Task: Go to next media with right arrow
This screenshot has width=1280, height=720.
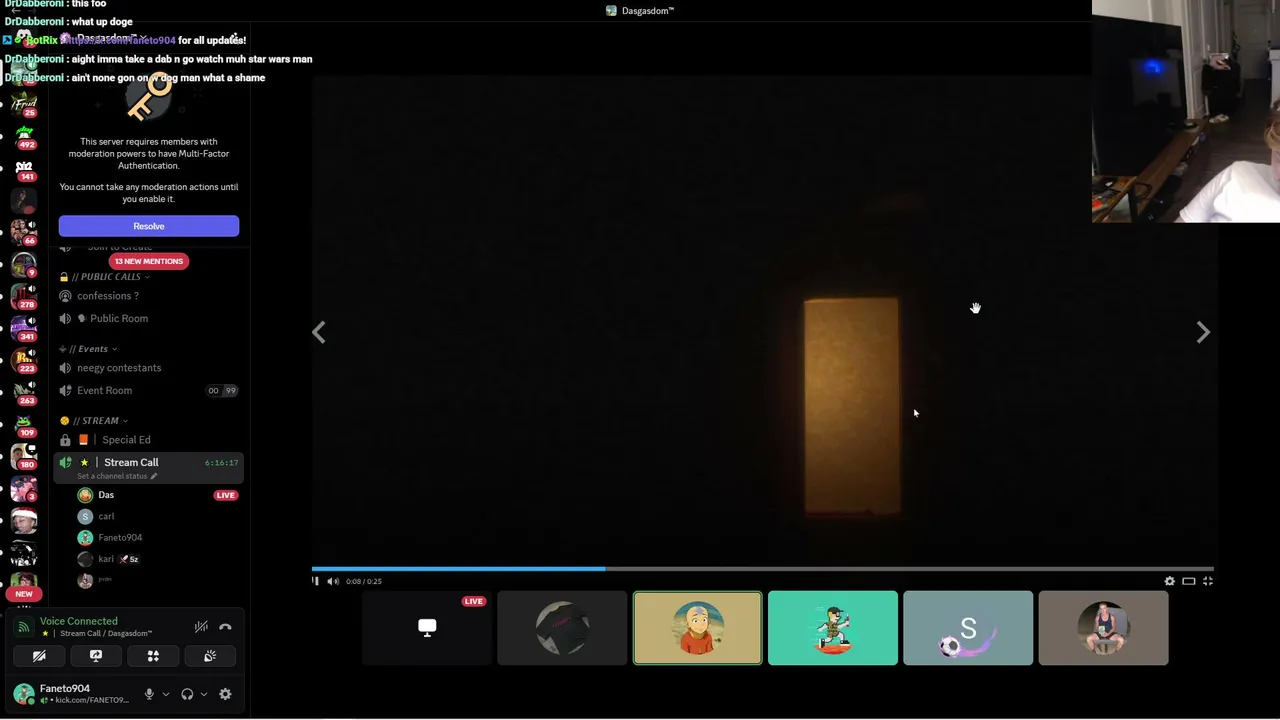Action: (x=1203, y=332)
